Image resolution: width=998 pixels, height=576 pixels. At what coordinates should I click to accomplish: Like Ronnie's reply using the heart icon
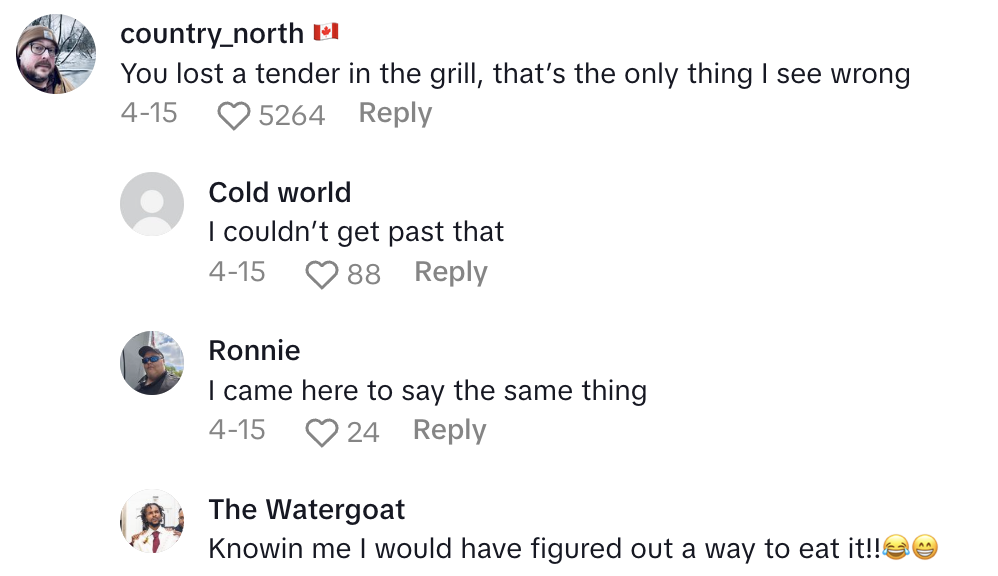point(322,432)
